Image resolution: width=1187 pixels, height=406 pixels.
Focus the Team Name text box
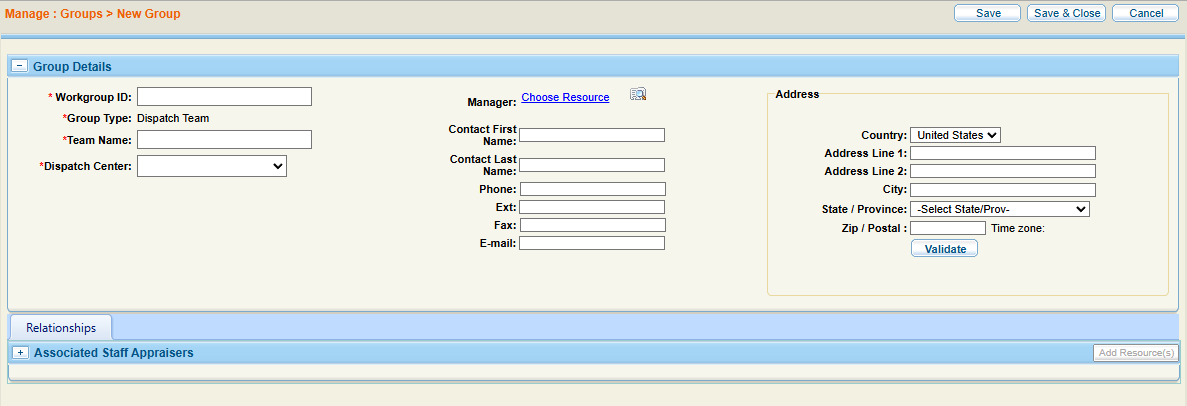(x=224, y=140)
